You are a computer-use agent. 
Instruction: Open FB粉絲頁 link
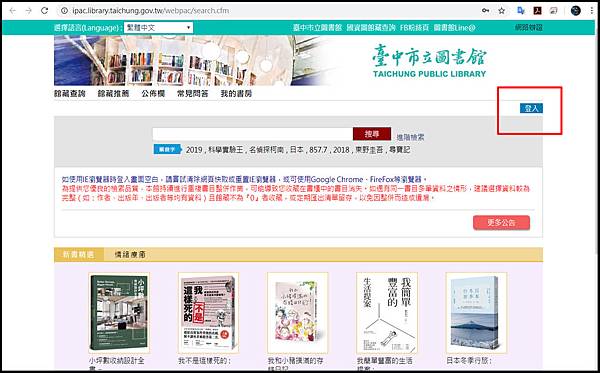pos(414,28)
